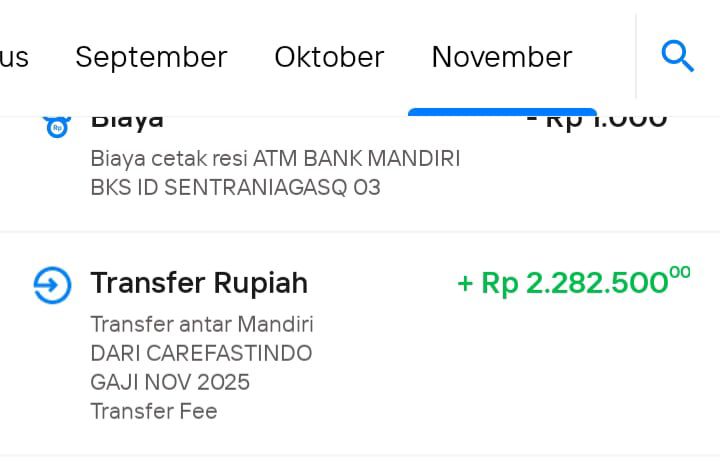The height and width of the screenshot is (470, 720).
Task: Open the Transfer Rupiah transaction title
Action: click(199, 283)
